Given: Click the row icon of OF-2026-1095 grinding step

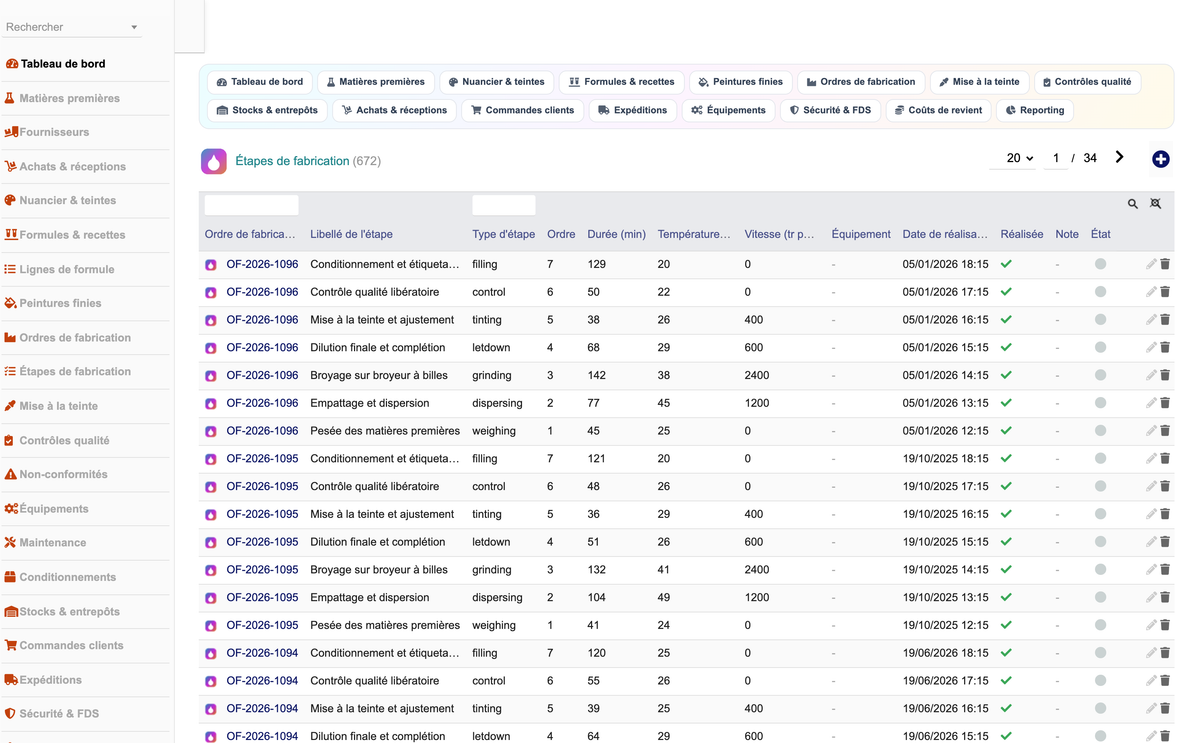Looking at the screenshot, I should 211,570.
